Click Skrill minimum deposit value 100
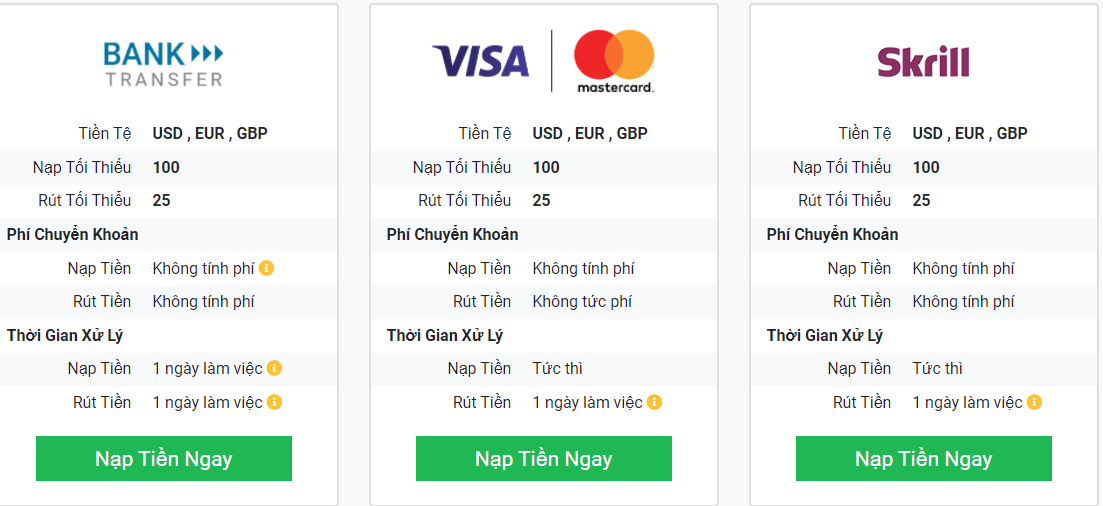 click(926, 167)
